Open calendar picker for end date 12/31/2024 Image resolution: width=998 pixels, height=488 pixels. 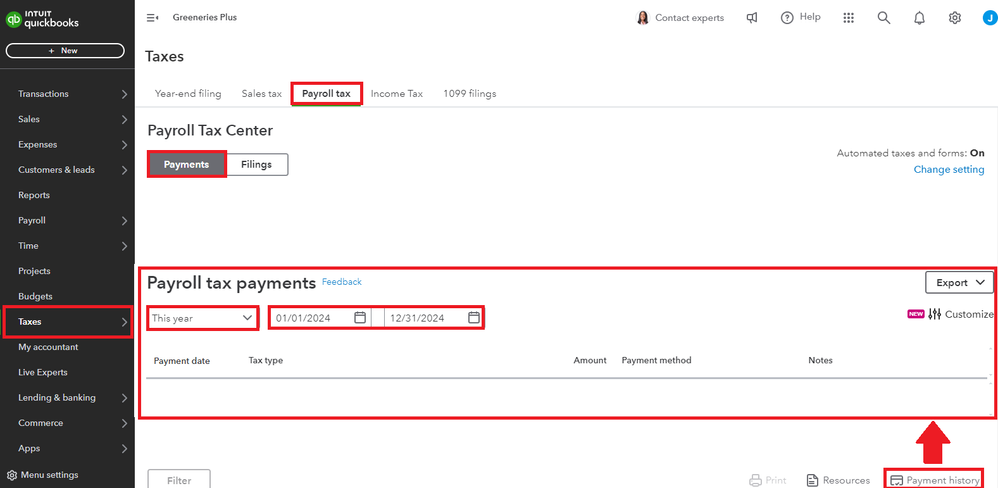point(474,317)
